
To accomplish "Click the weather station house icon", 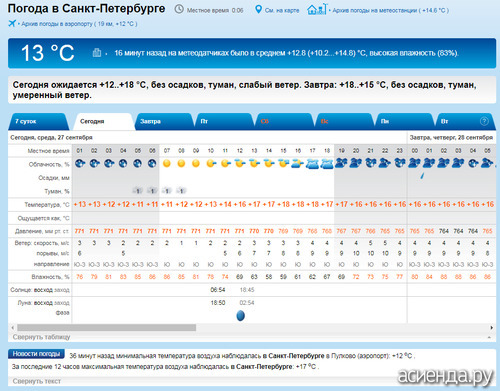I will point(317,9).
